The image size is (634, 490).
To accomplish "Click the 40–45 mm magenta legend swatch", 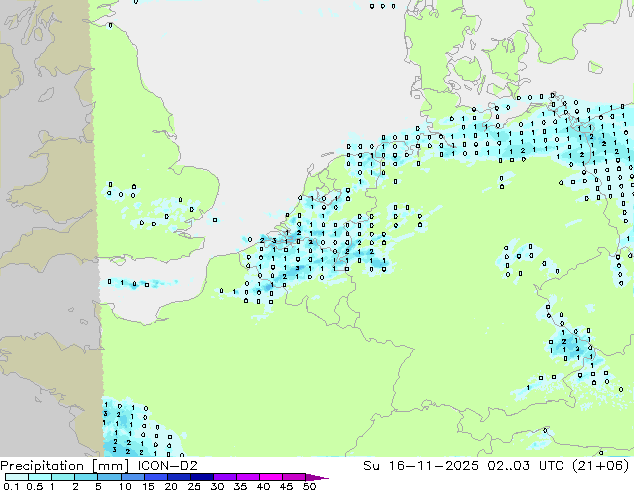I will [270, 477].
